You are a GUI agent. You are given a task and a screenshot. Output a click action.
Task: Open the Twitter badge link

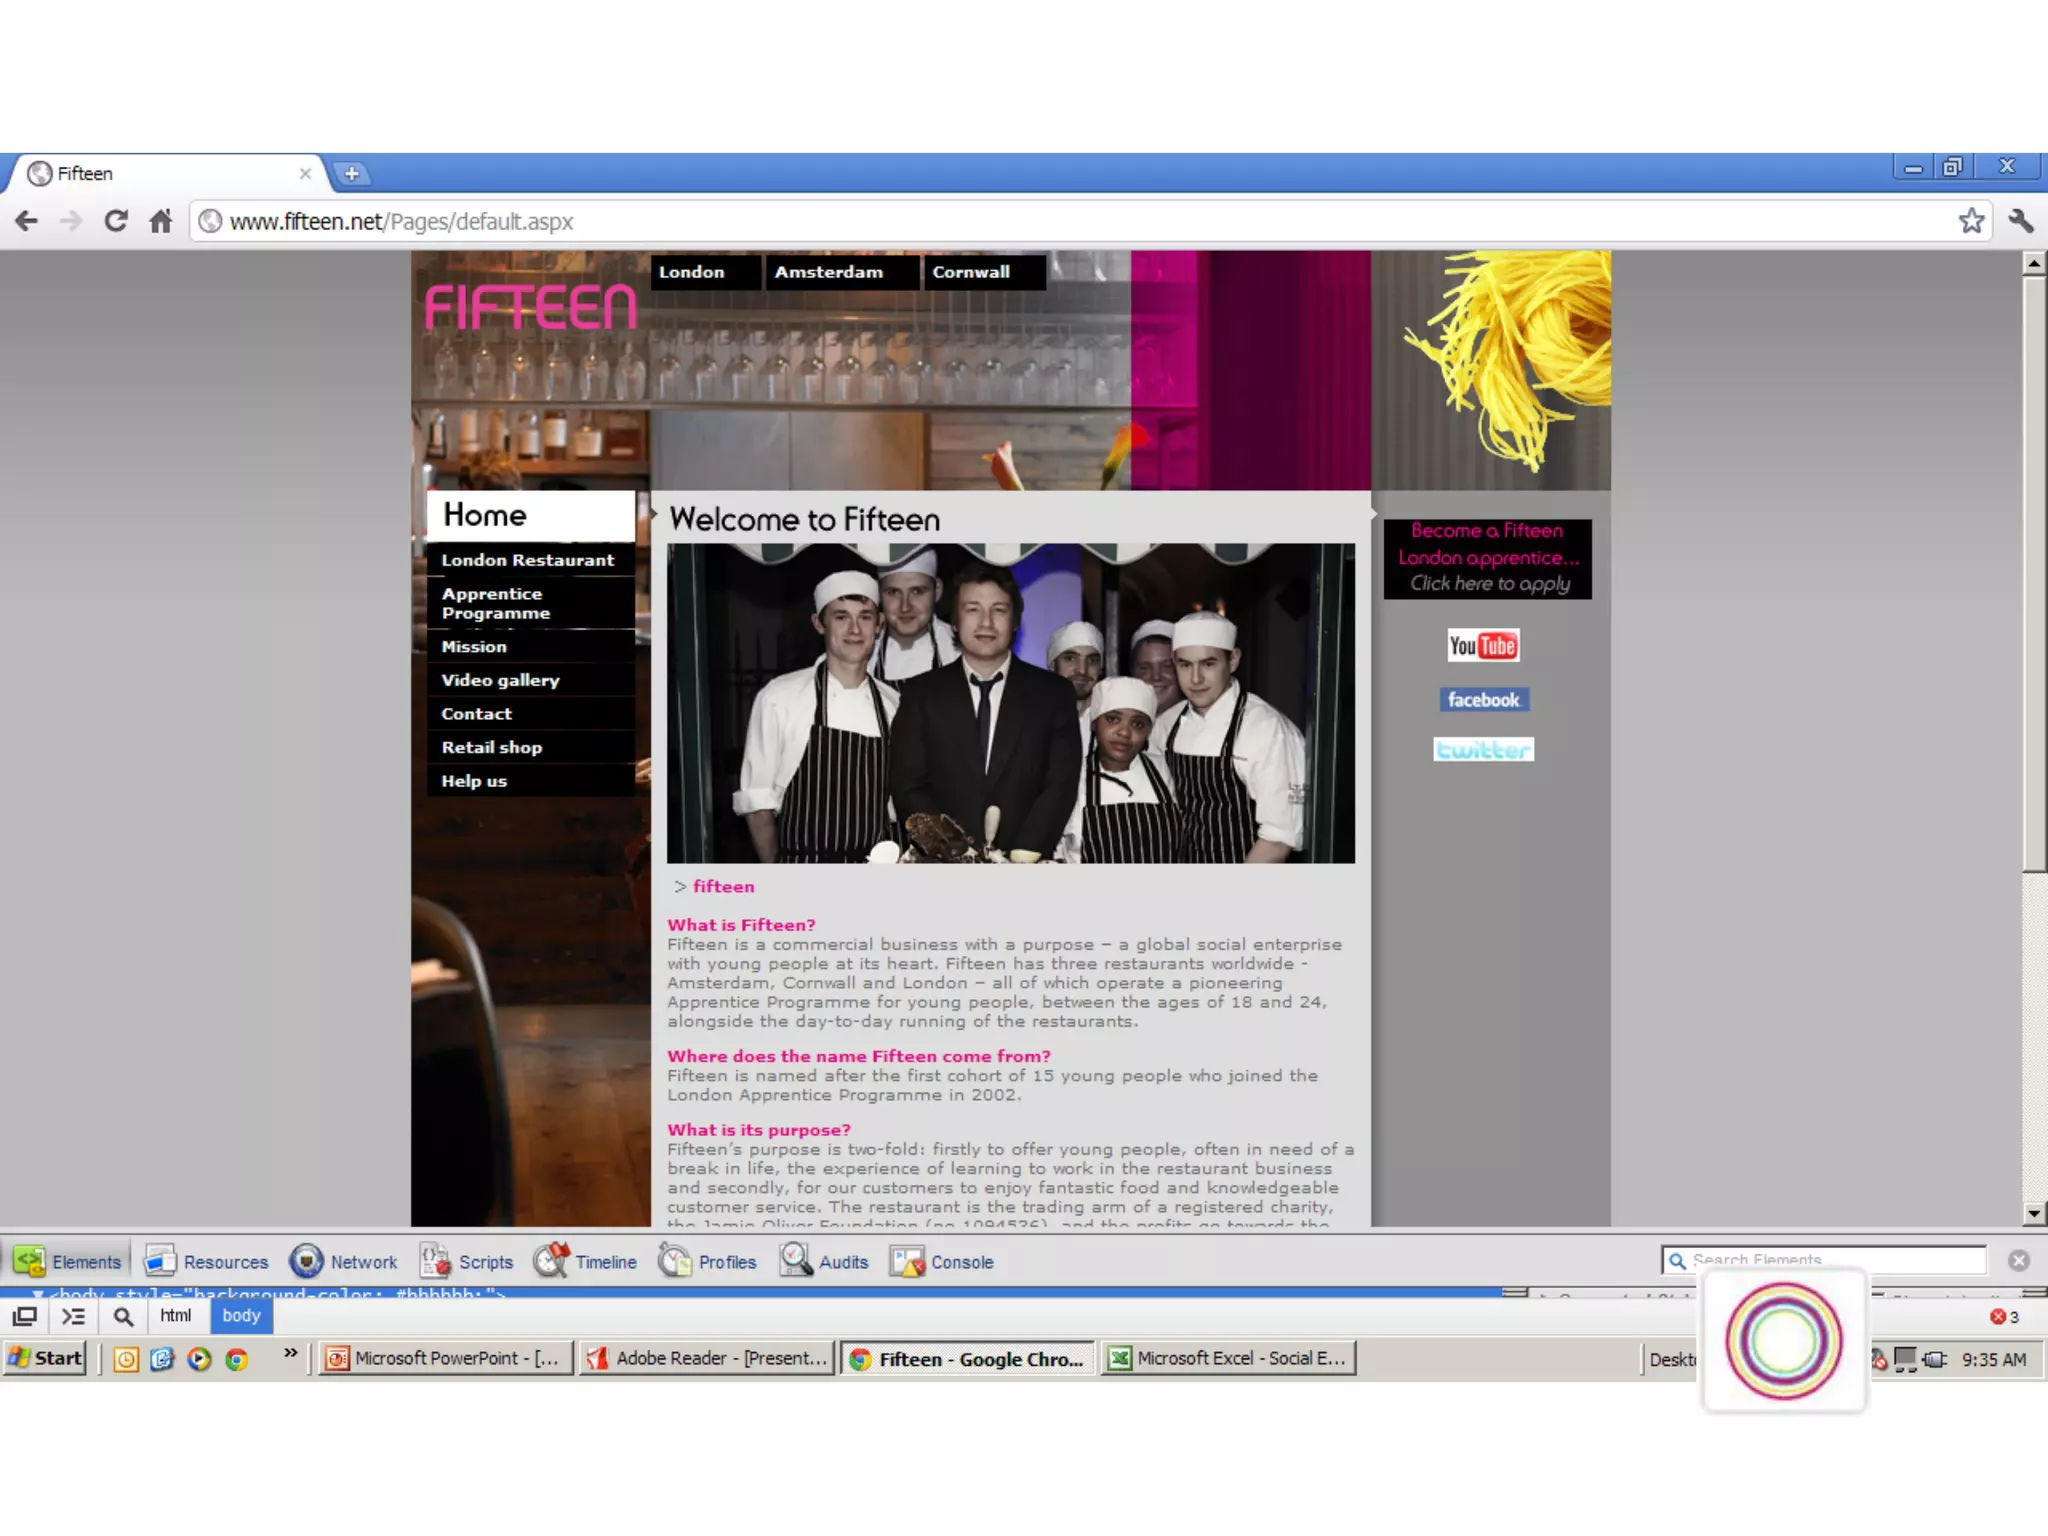tap(1483, 750)
